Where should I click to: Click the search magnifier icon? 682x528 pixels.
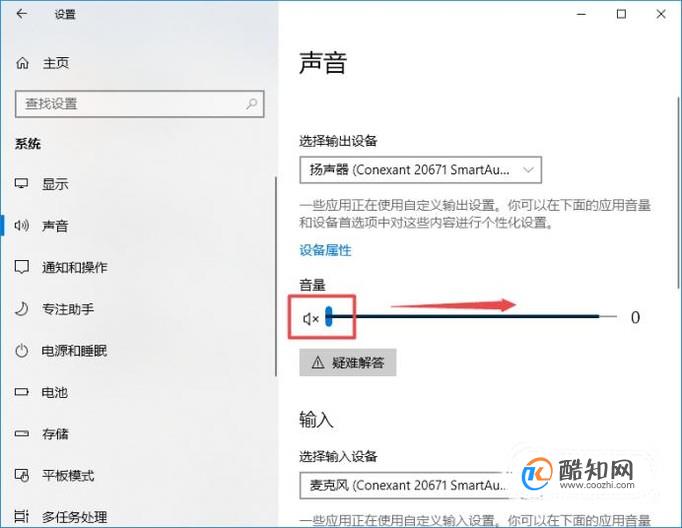(251, 104)
